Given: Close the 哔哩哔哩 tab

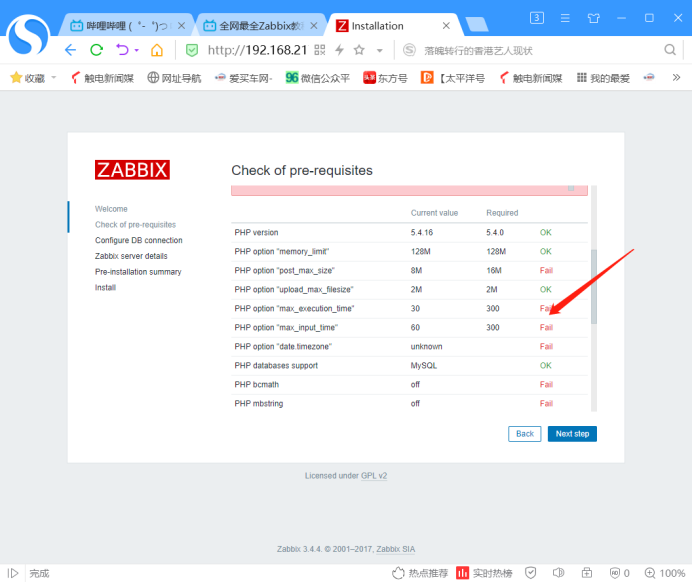Looking at the screenshot, I should pyautogui.click(x=181, y=26).
